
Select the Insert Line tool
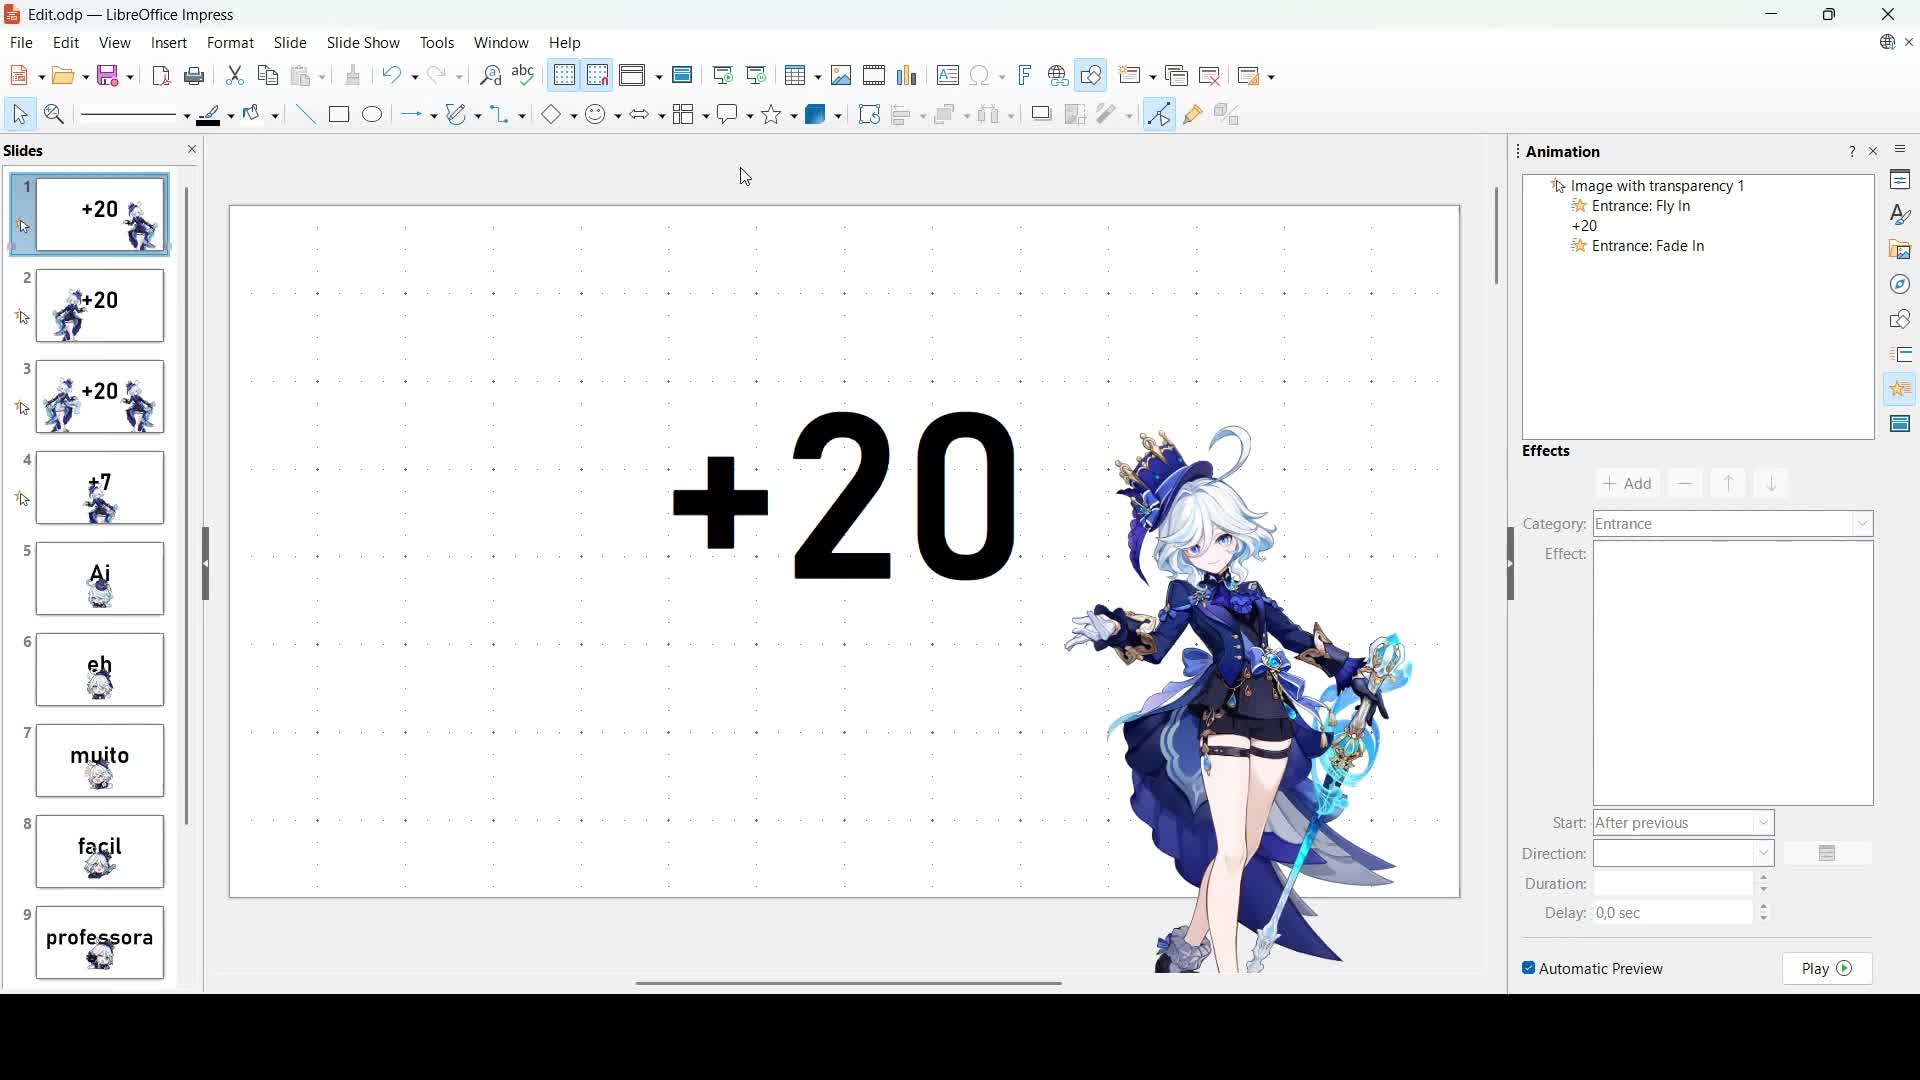(306, 116)
